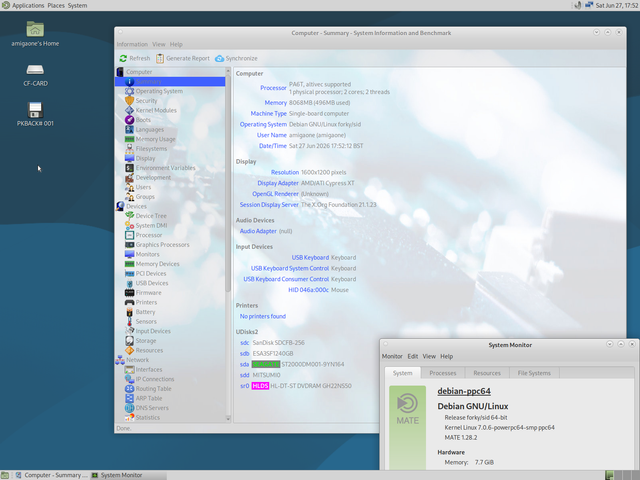Click sidebar scrollbar down arrow
The height and width of the screenshot is (480, 640).
click(228, 418)
